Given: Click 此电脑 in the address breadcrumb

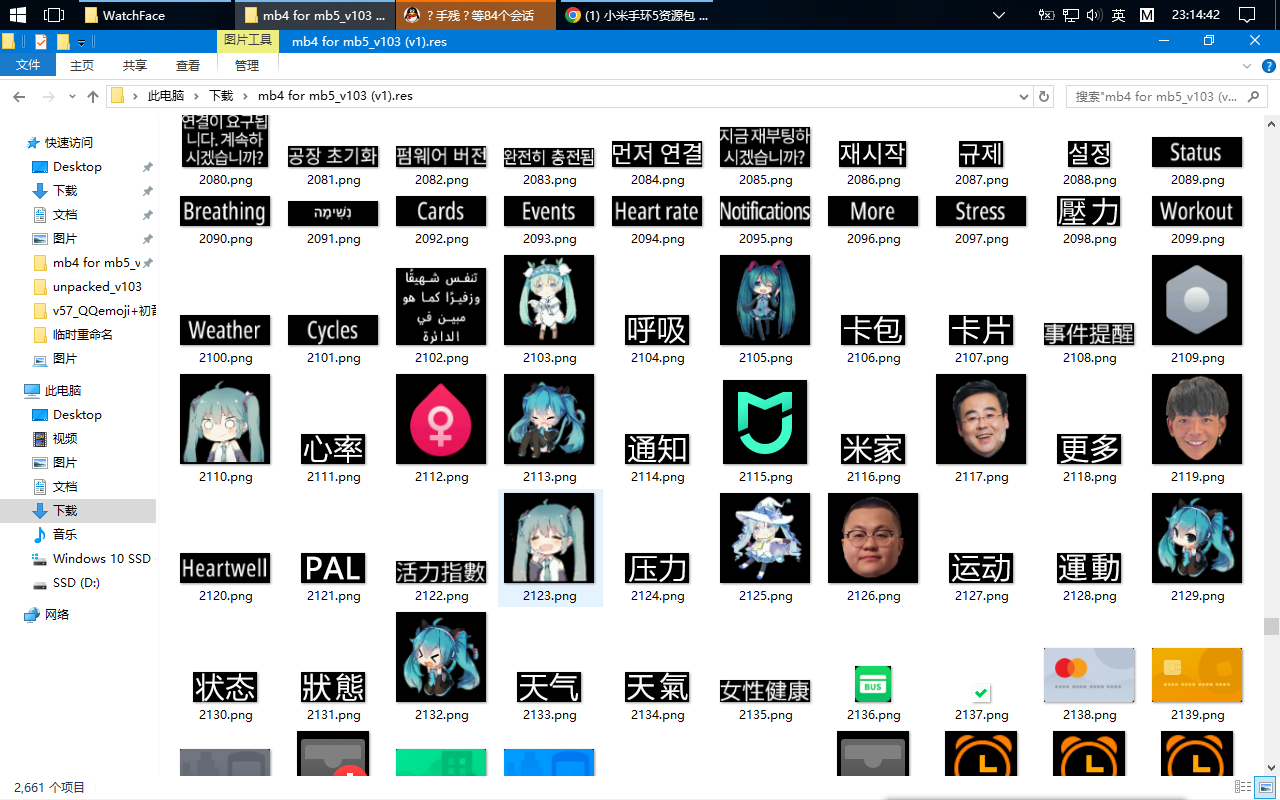Looking at the screenshot, I should 166,97.
